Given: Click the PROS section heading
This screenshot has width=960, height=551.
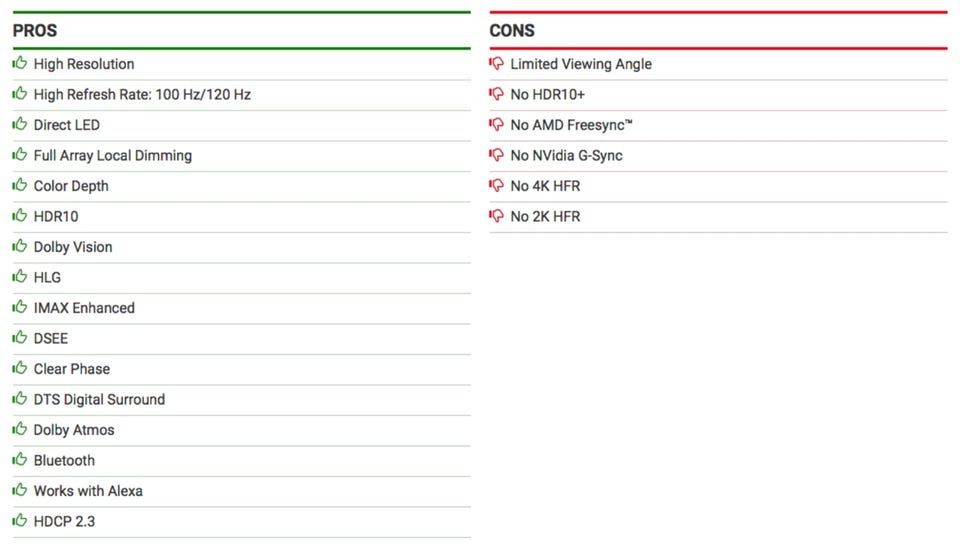Looking at the screenshot, I should coord(35,31).
